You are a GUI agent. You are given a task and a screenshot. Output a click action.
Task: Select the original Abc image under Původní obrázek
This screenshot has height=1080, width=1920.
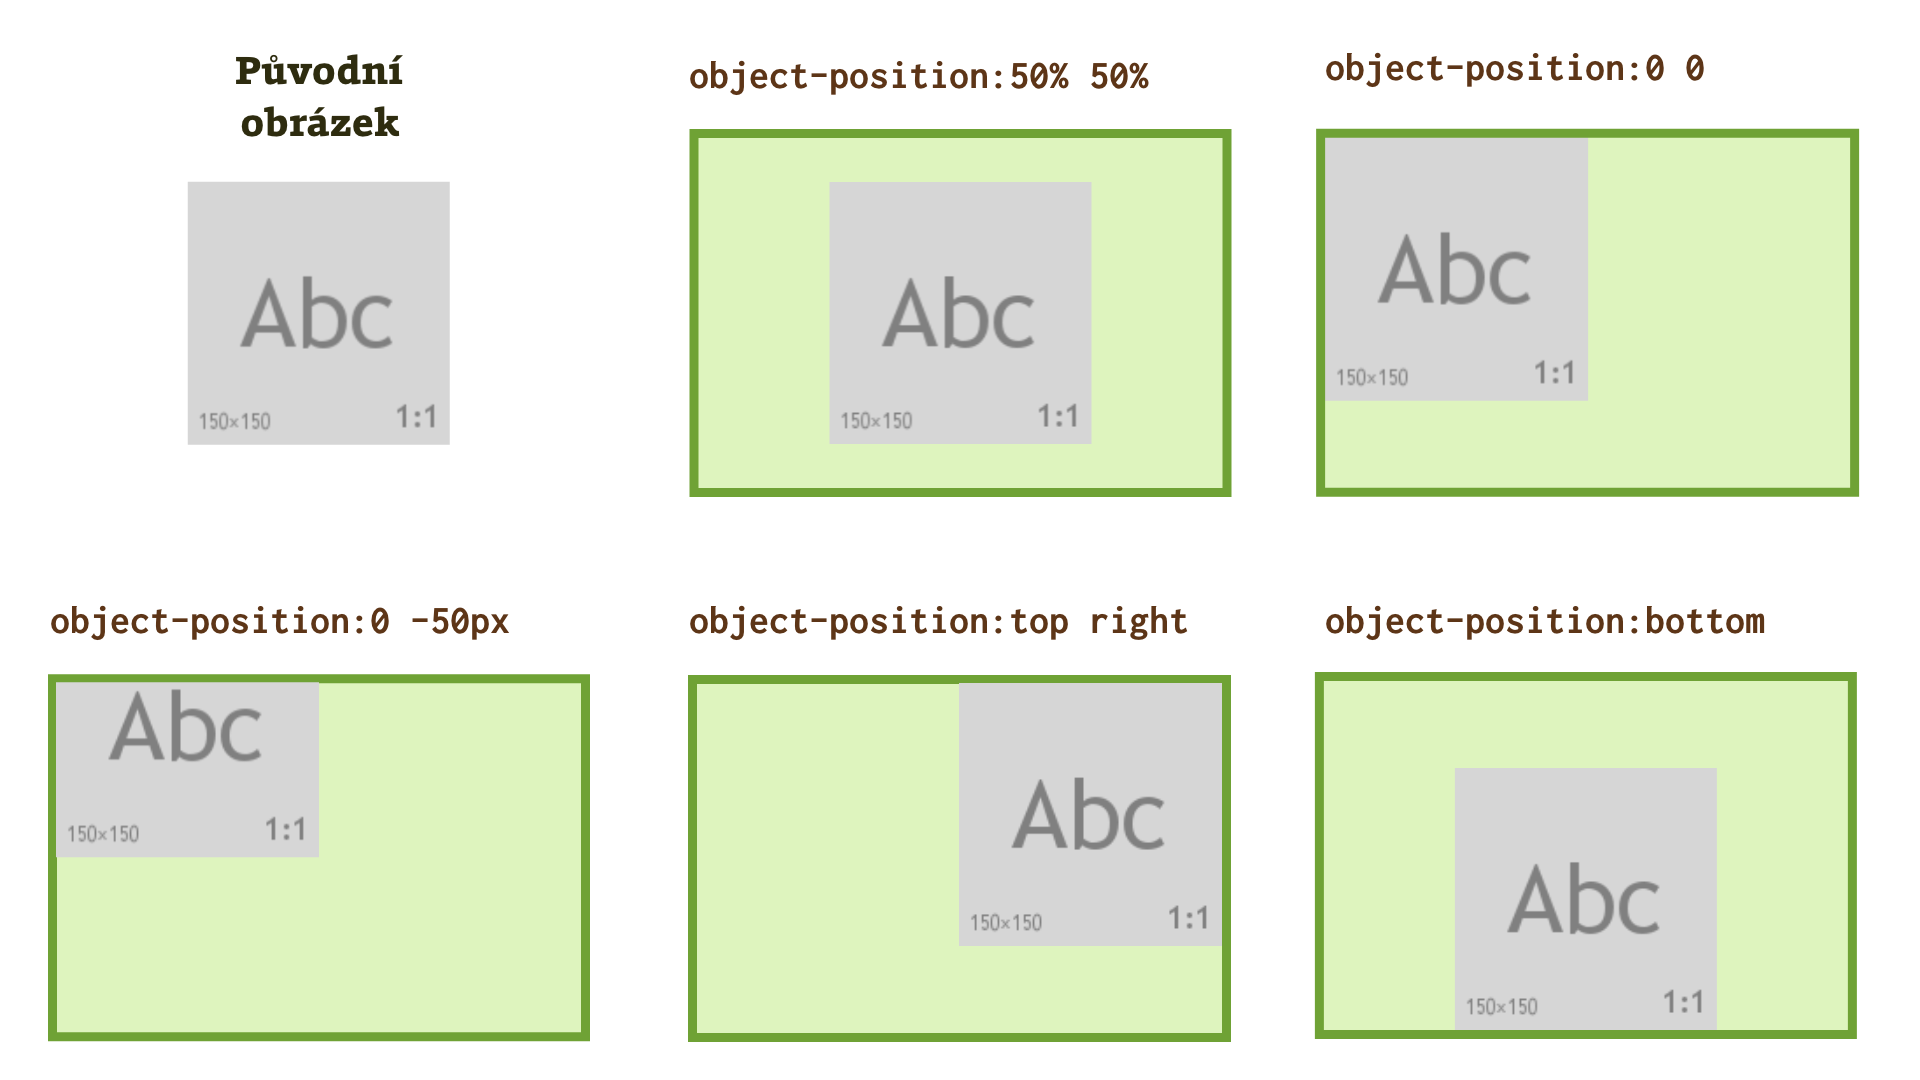click(318, 313)
